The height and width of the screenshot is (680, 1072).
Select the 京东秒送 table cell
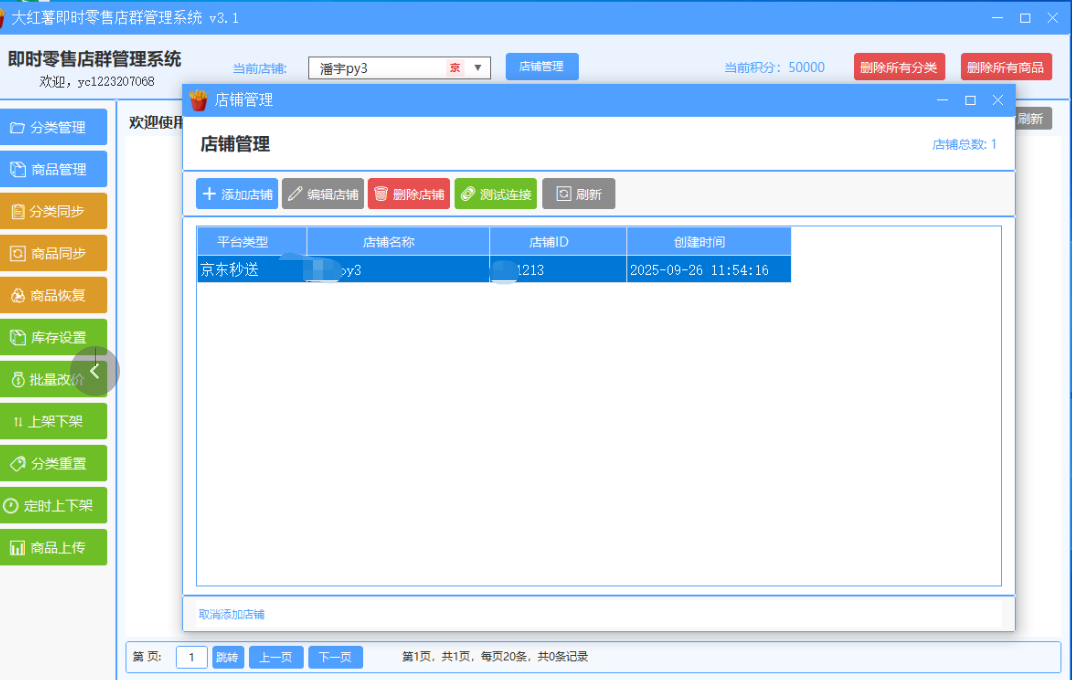point(252,270)
